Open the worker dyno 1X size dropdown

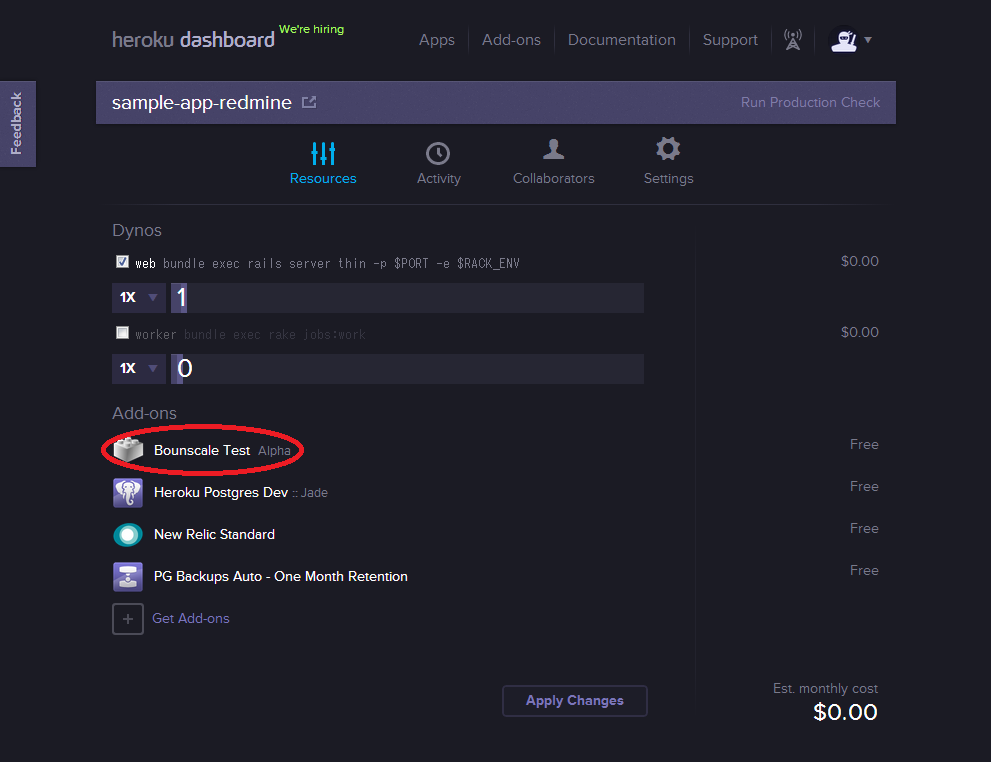(x=139, y=368)
